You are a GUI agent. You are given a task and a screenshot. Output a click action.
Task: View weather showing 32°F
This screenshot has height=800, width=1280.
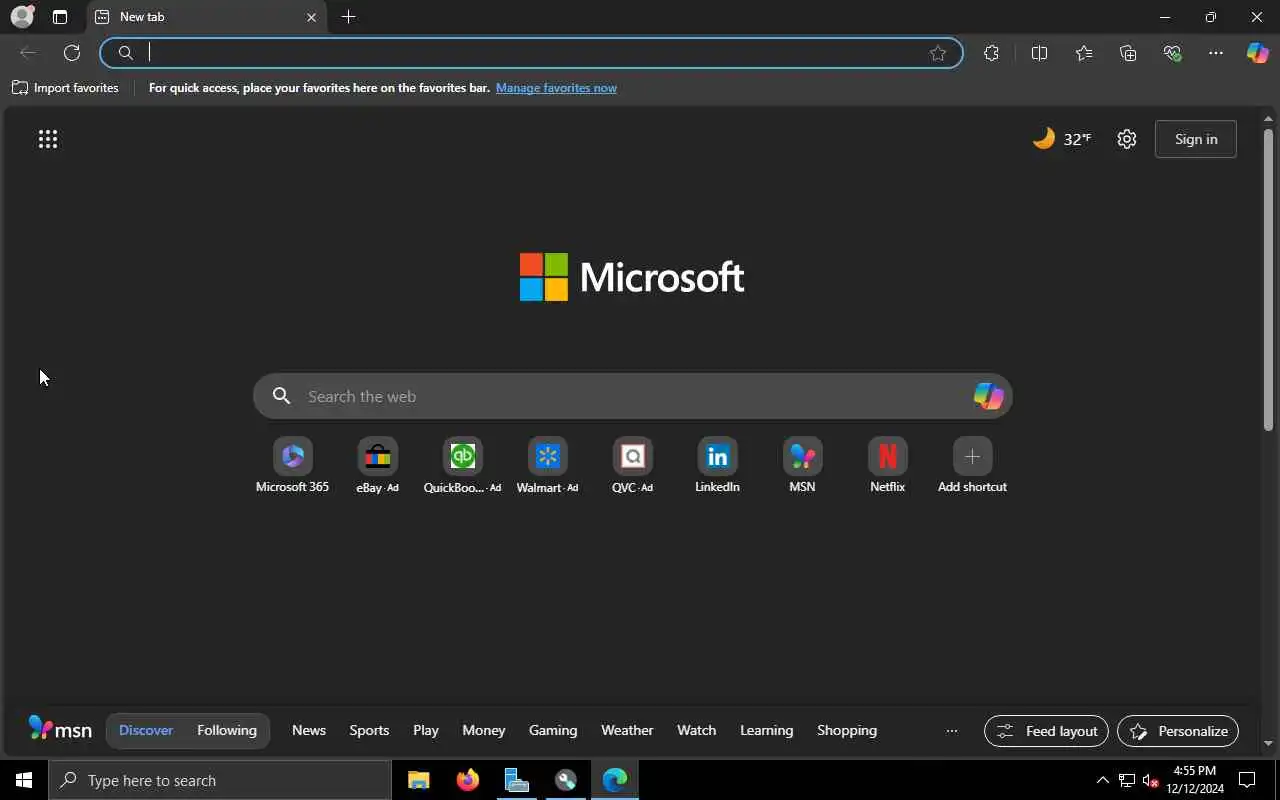(1061, 139)
